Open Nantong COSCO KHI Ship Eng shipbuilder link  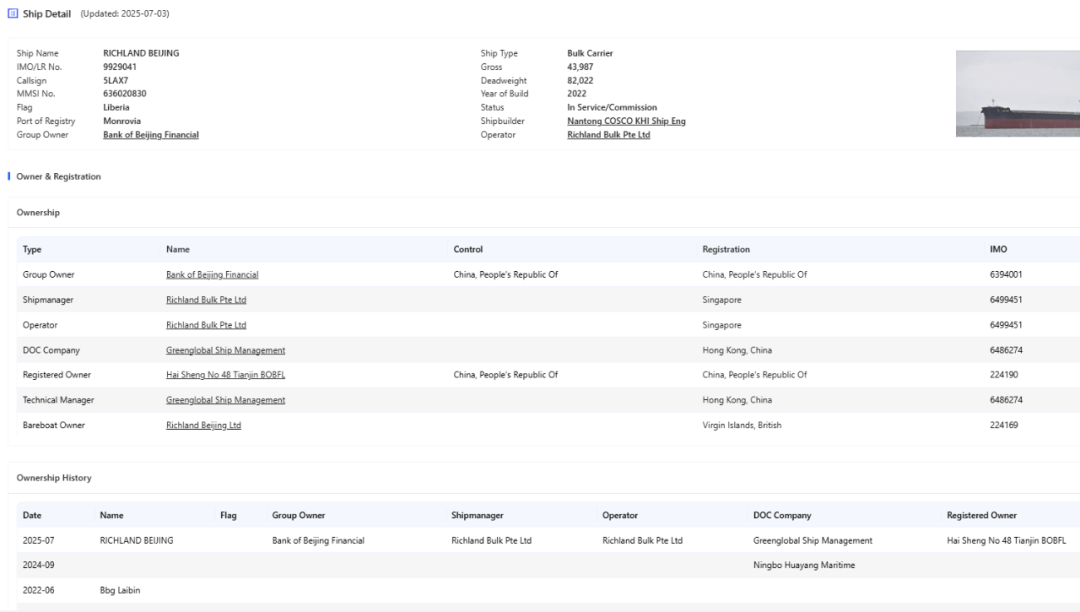[x=626, y=121]
